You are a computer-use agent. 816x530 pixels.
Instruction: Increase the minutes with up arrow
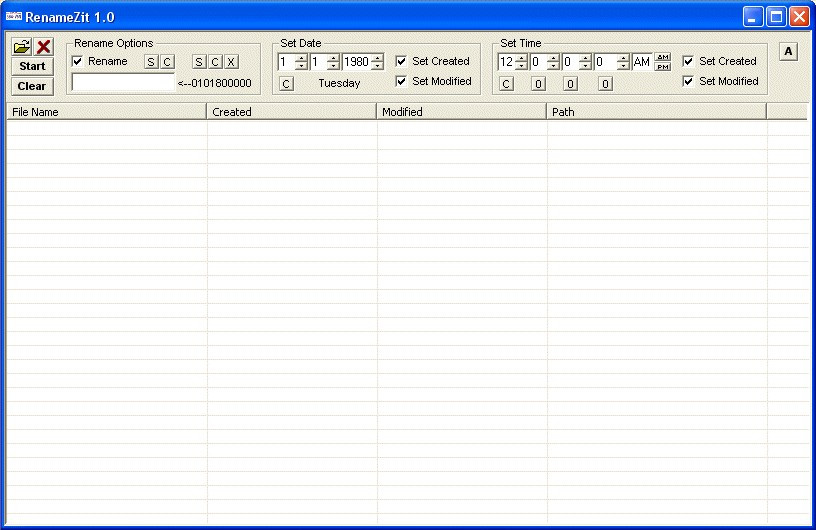point(553,58)
